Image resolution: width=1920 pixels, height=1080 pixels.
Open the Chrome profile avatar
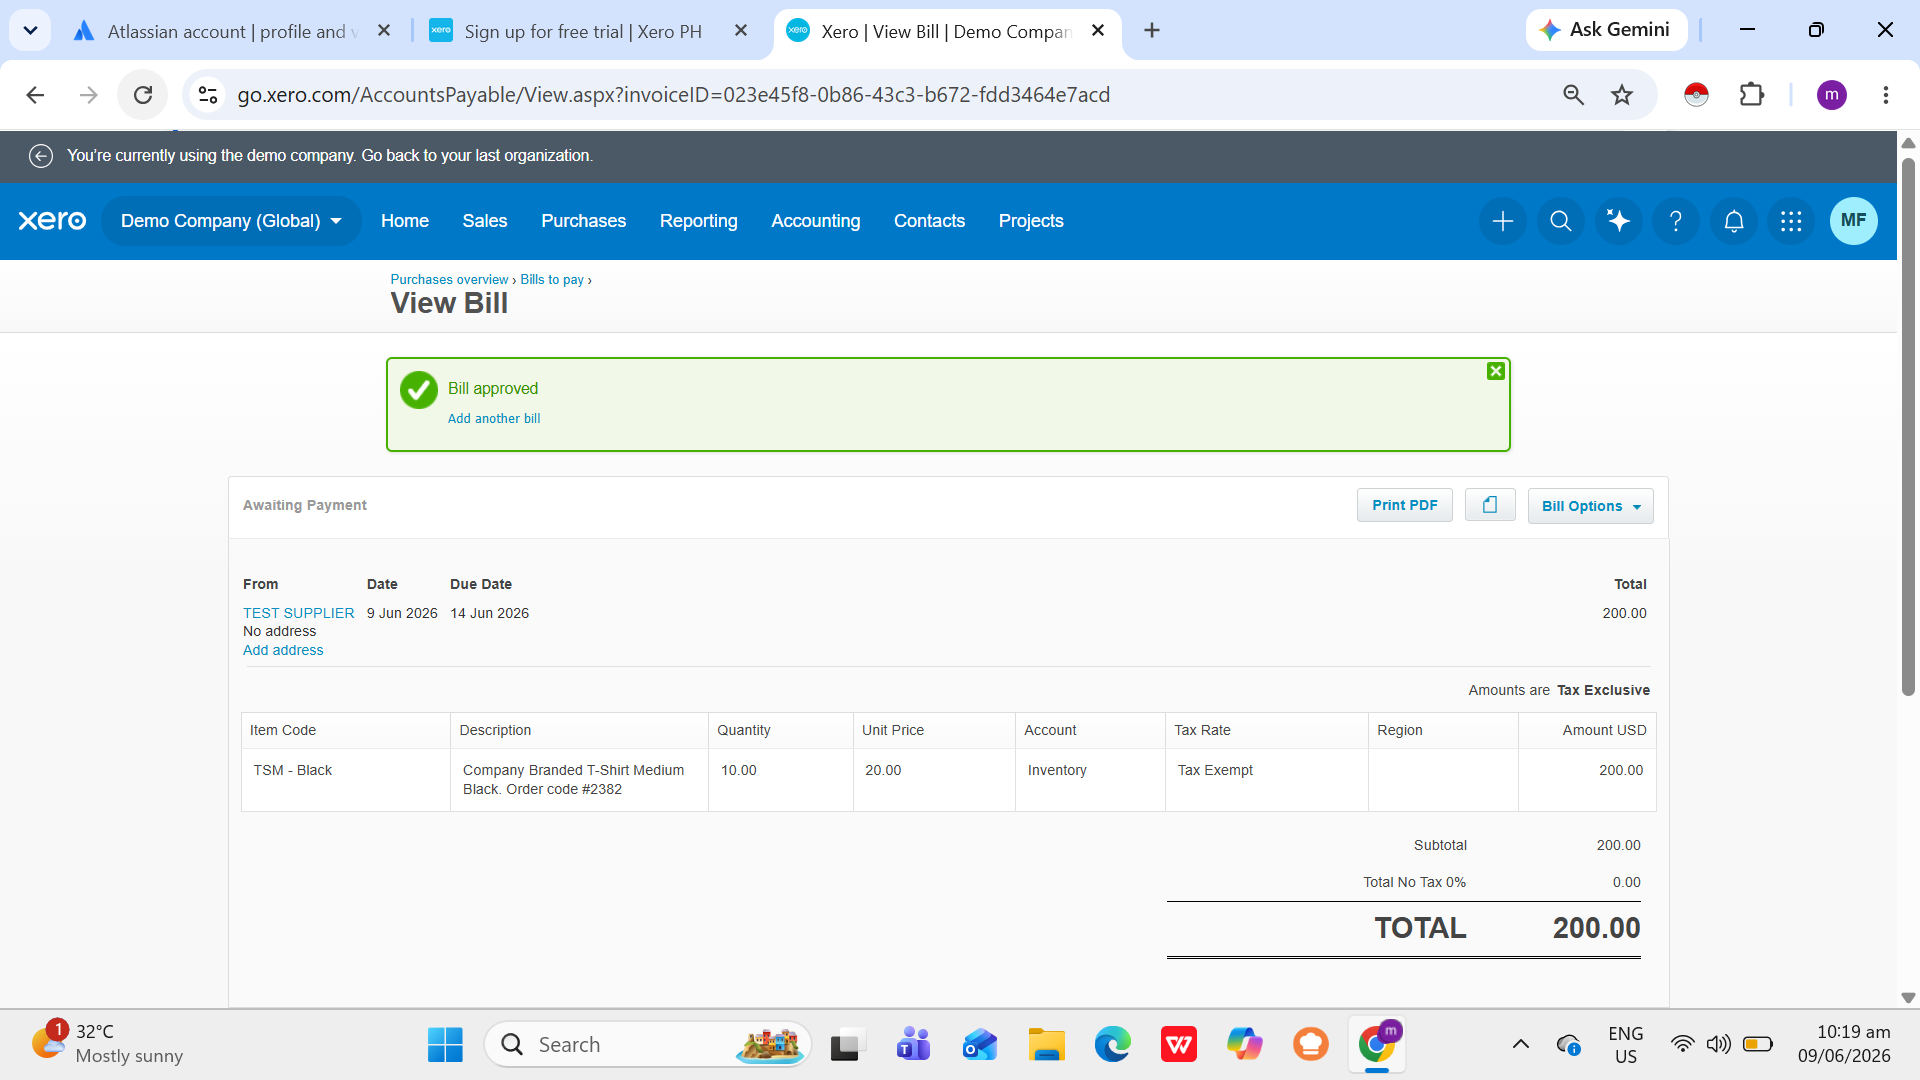coord(1832,95)
